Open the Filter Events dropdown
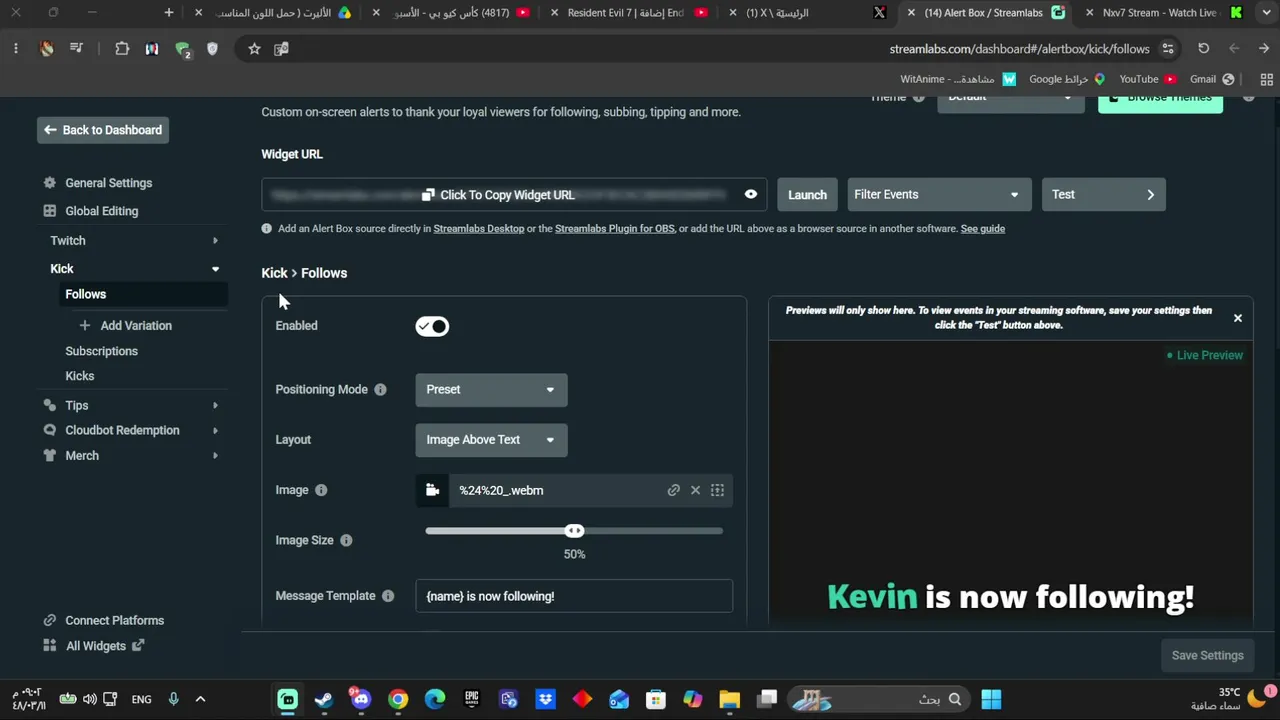This screenshot has height=720, width=1280. pyautogui.click(x=937, y=195)
